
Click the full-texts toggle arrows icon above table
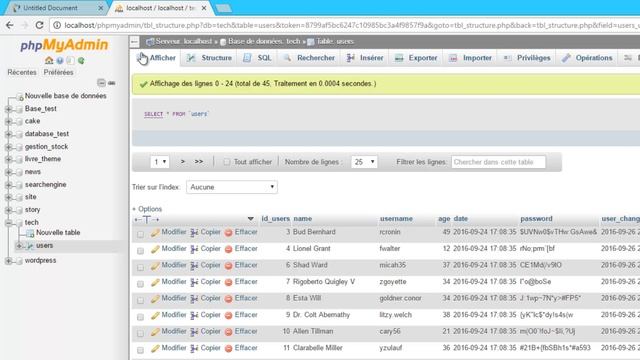[x=147, y=220]
